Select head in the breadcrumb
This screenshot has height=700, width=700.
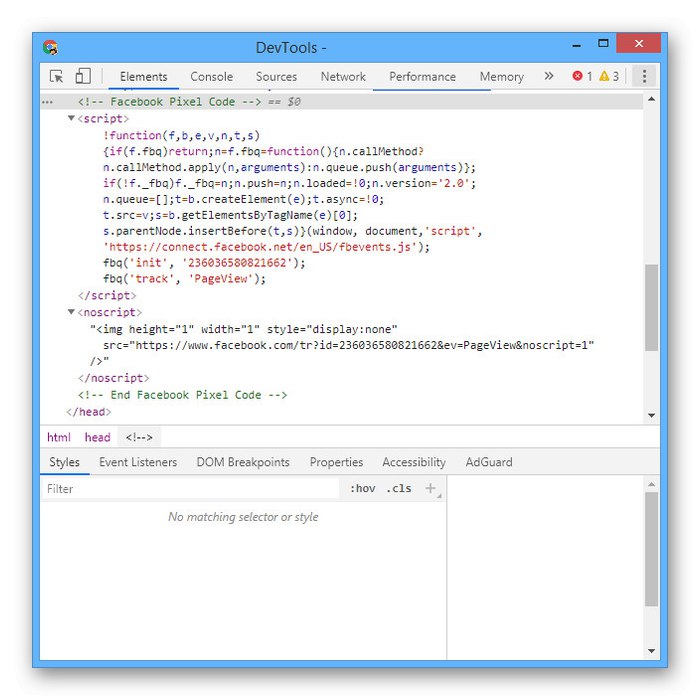[97, 437]
